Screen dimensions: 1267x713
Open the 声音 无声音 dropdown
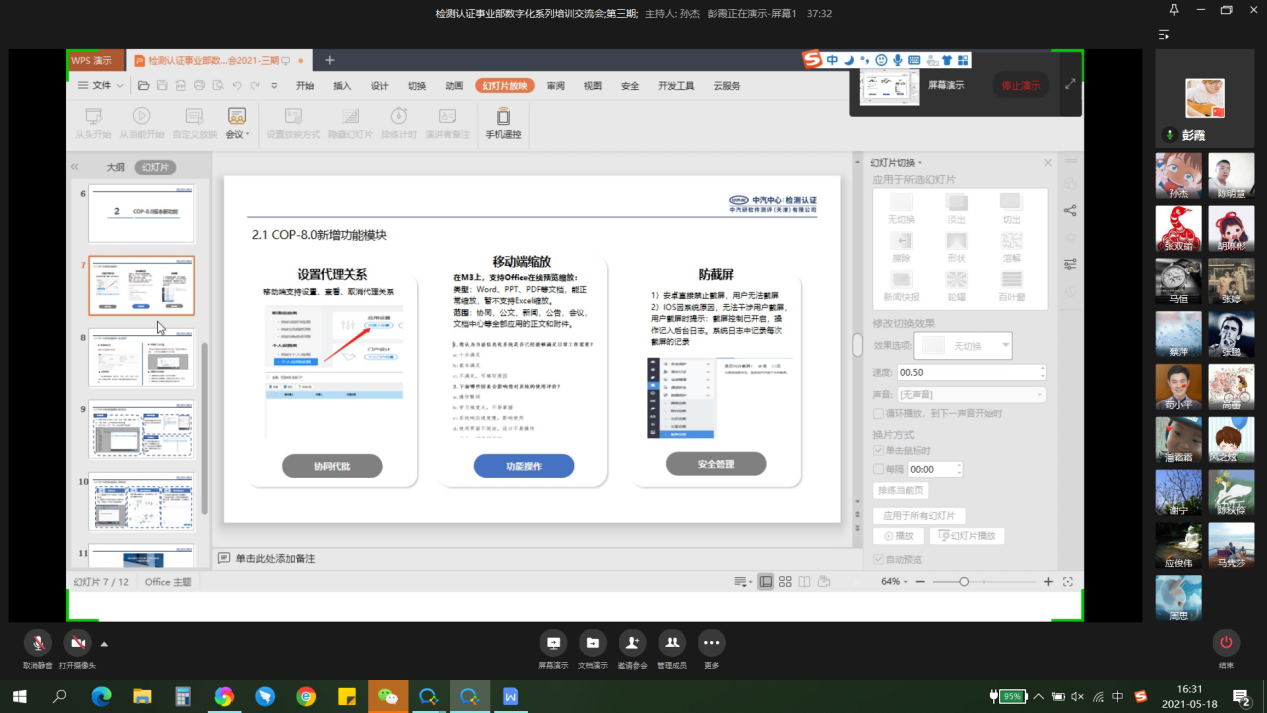(971, 395)
